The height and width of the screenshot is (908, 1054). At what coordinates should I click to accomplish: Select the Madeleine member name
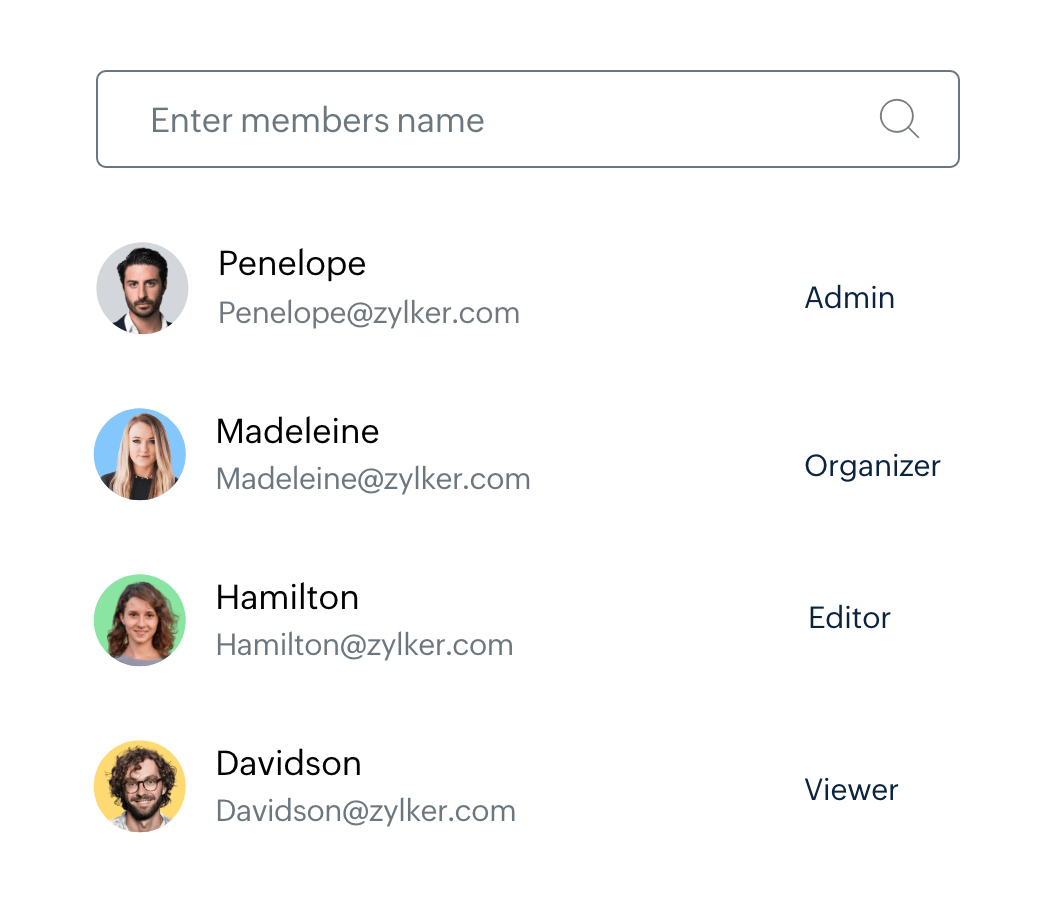297,431
